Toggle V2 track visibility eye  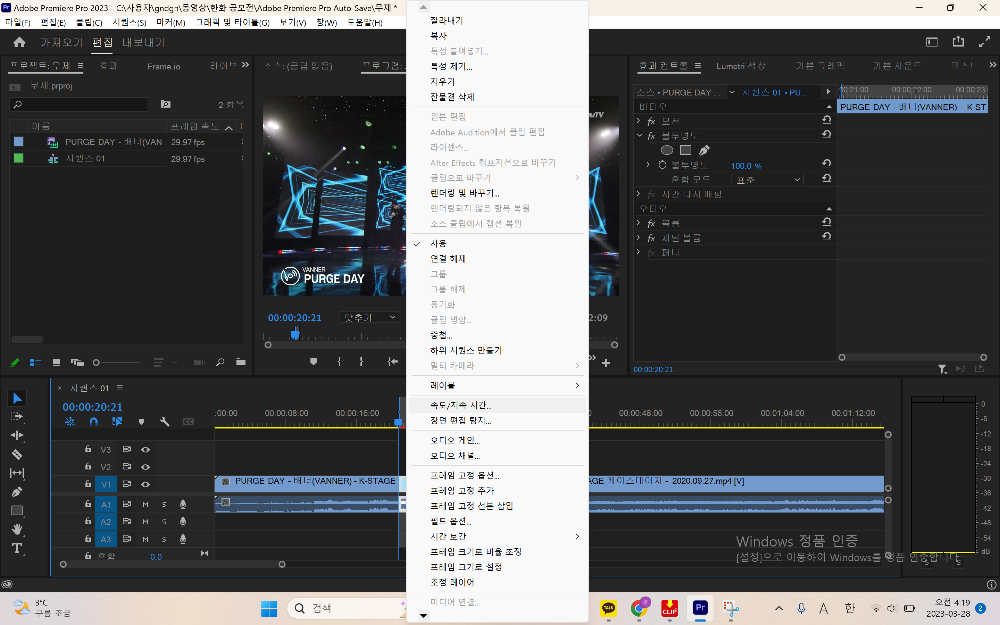(145, 467)
